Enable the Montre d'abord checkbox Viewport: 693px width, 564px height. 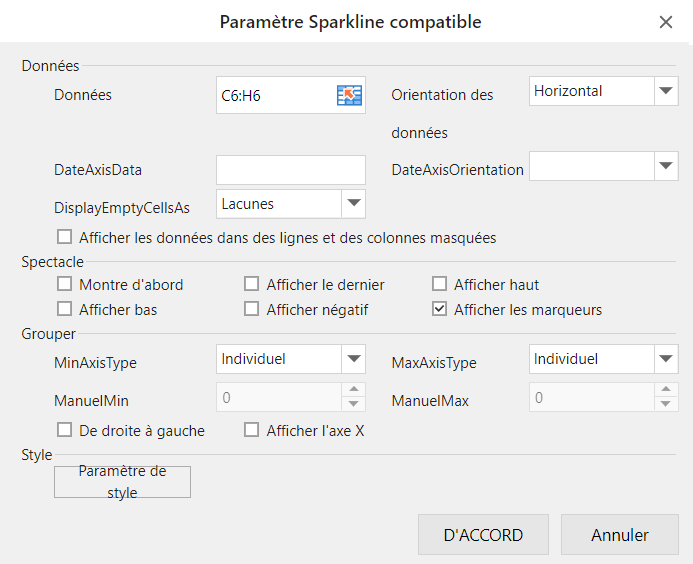click(65, 284)
